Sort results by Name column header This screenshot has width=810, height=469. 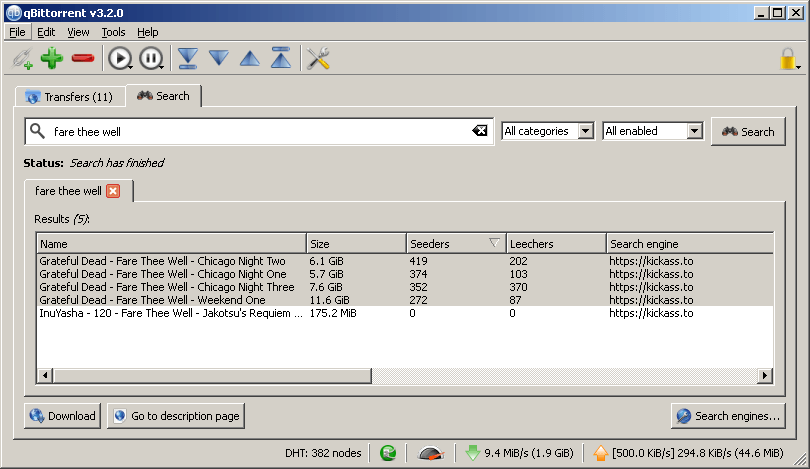click(x=172, y=244)
